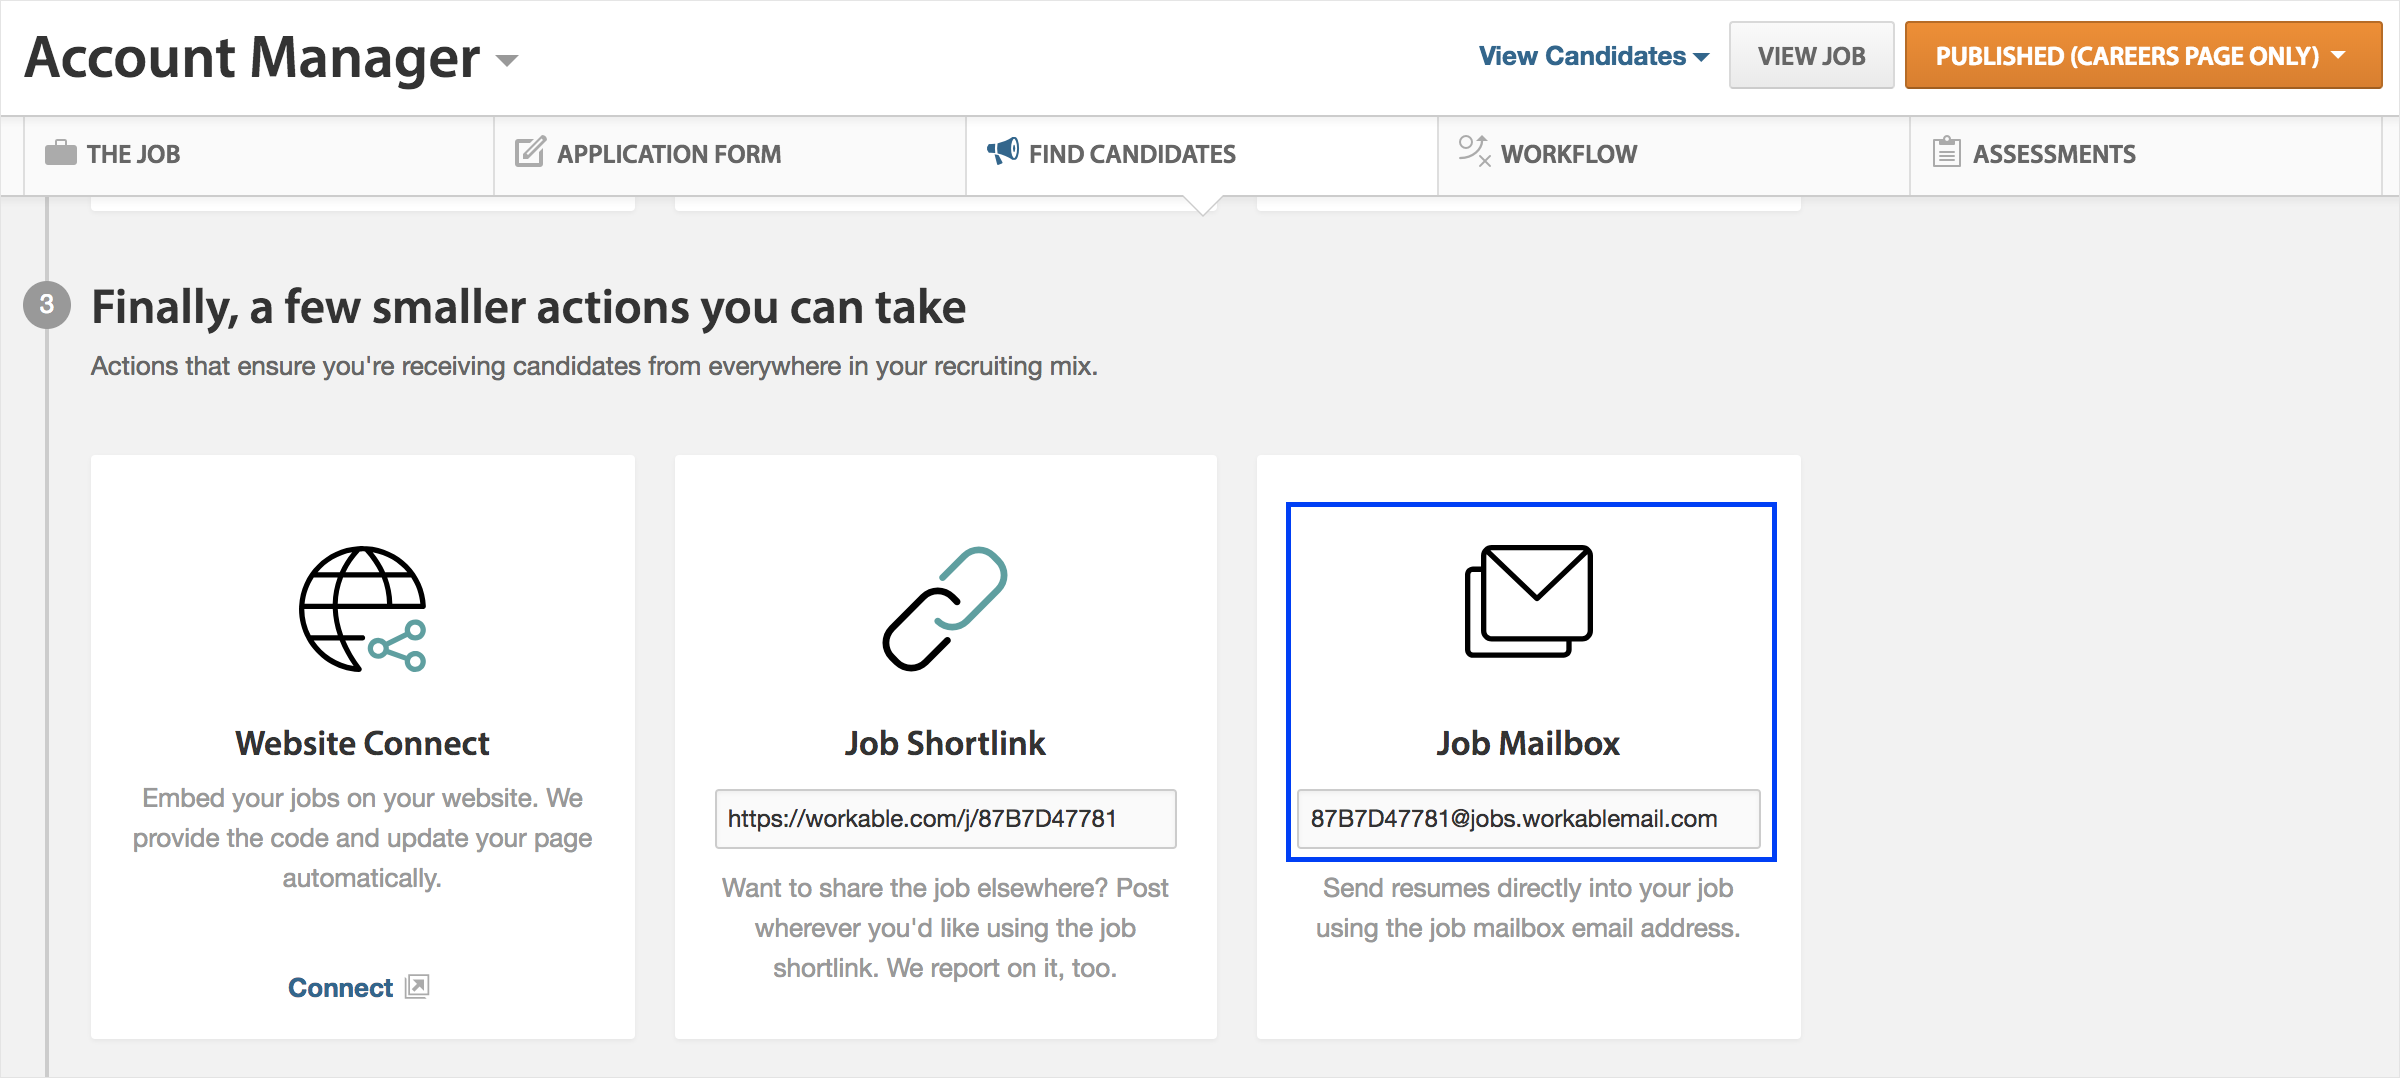Image resolution: width=2400 pixels, height=1078 pixels.
Task: Click the Job Shortlink heading
Action: pyautogui.click(x=945, y=744)
